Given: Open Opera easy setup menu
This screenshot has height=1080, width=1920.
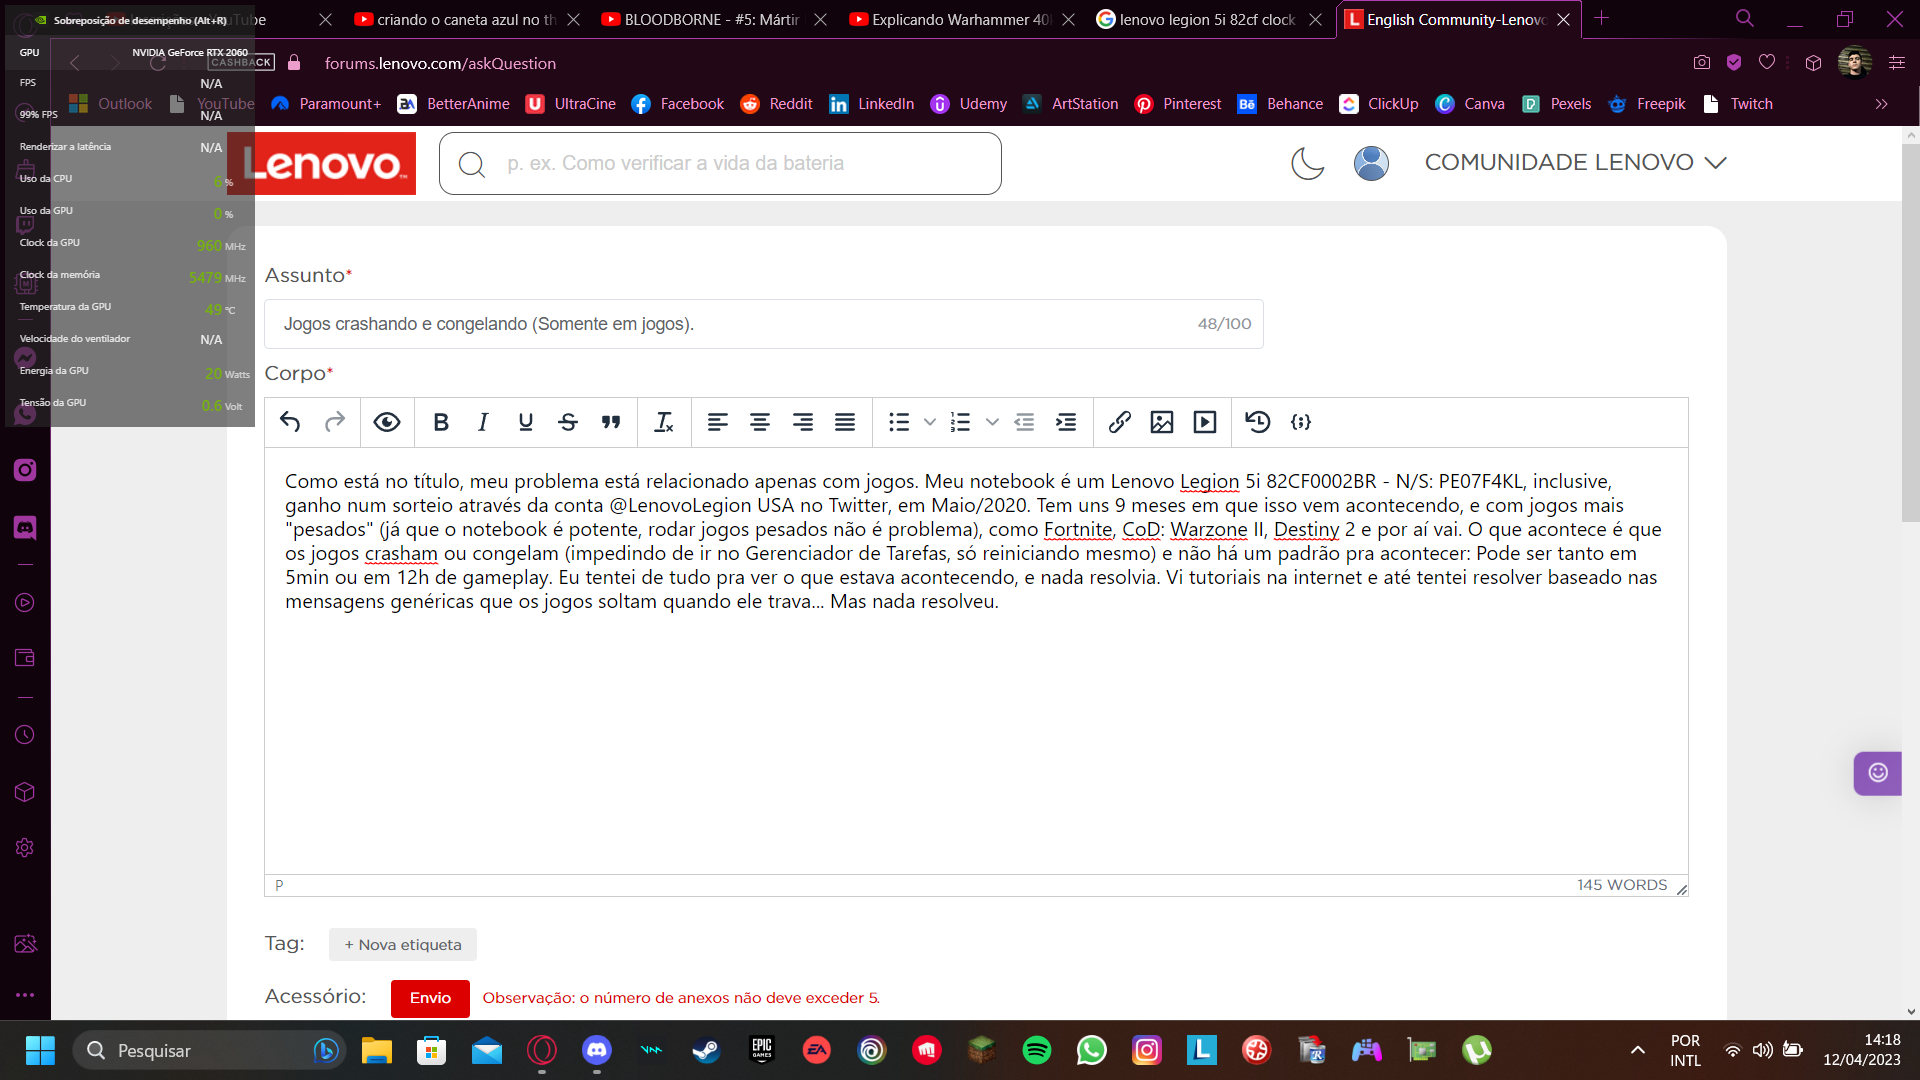Looking at the screenshot, I should [x=1897, y=63].
